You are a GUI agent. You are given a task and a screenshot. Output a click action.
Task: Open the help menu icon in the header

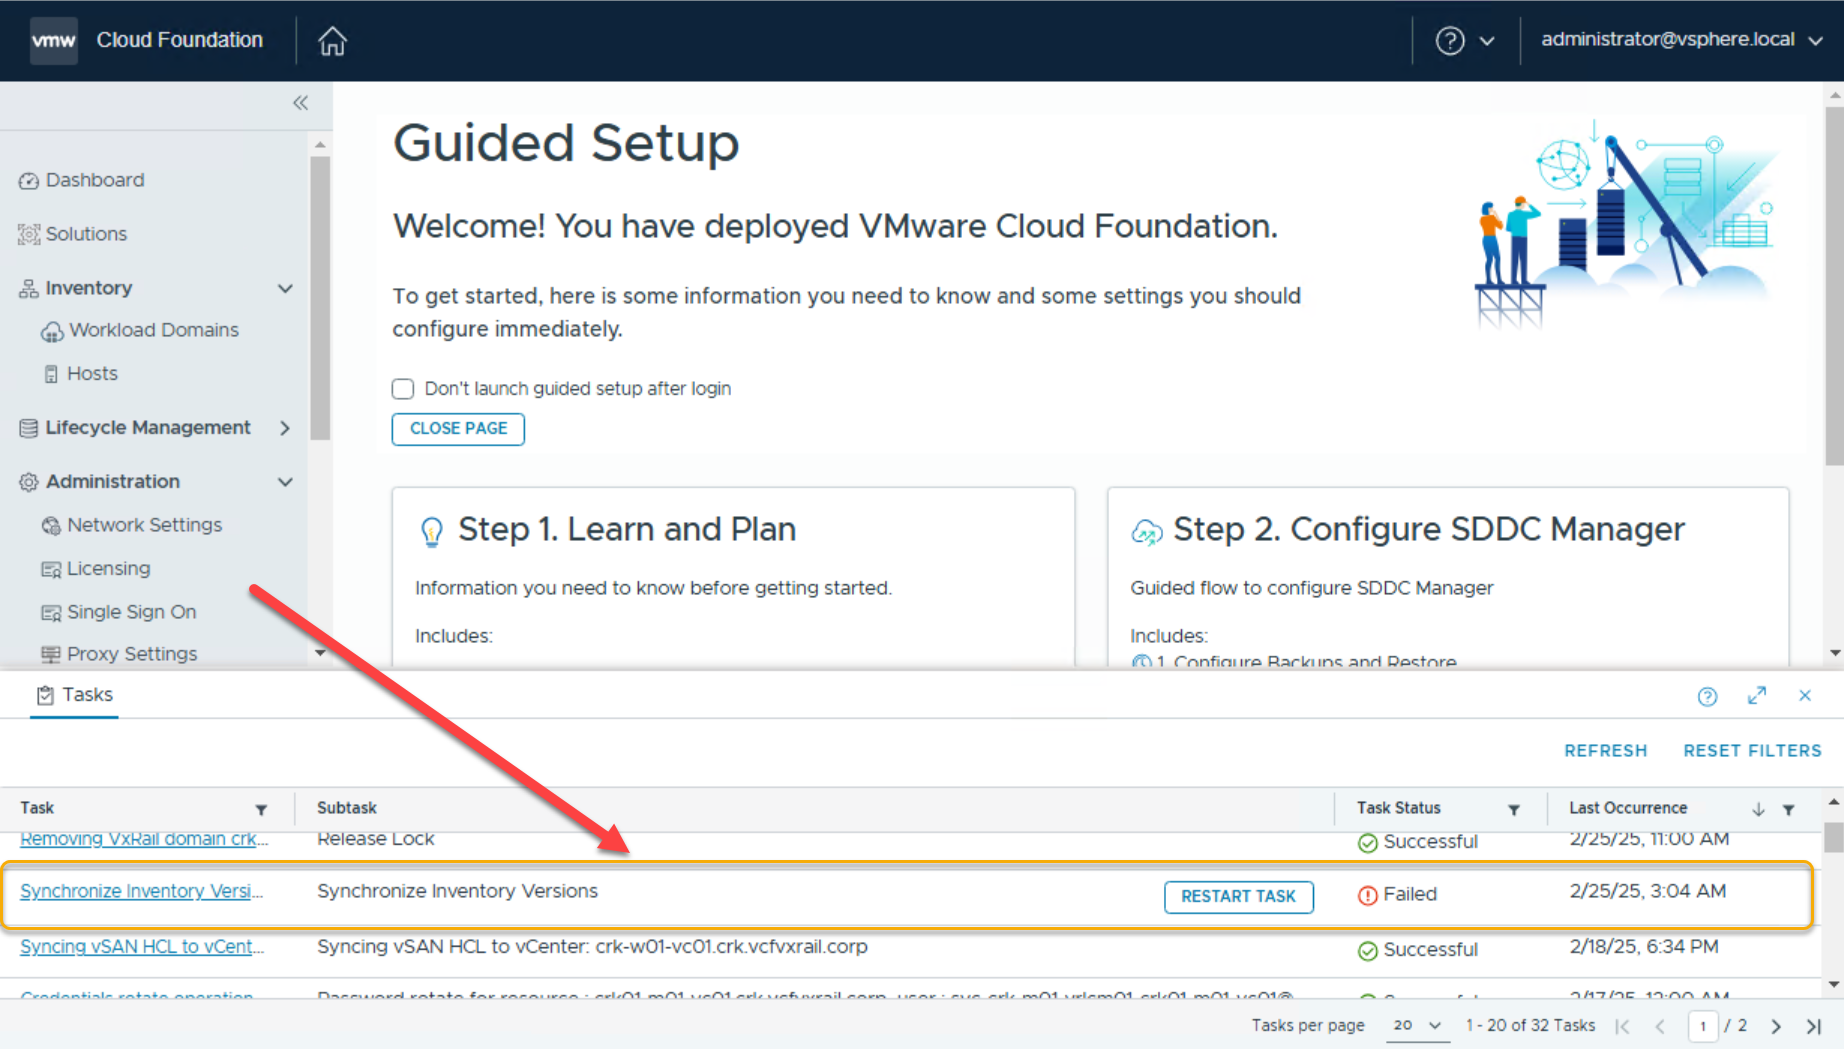[1450, 41]
